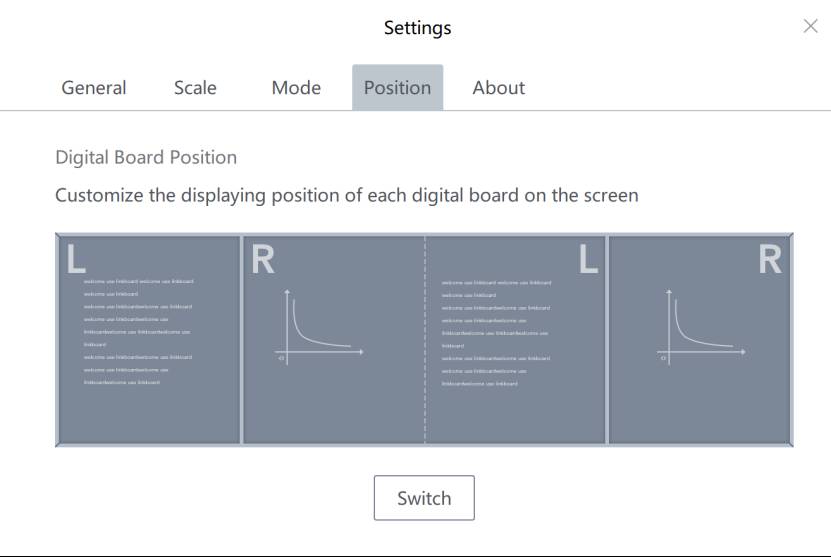The width and height of the screenshot is (831, 557).
Task: Click the text lines in the third board
Action: tap(496, 333)
